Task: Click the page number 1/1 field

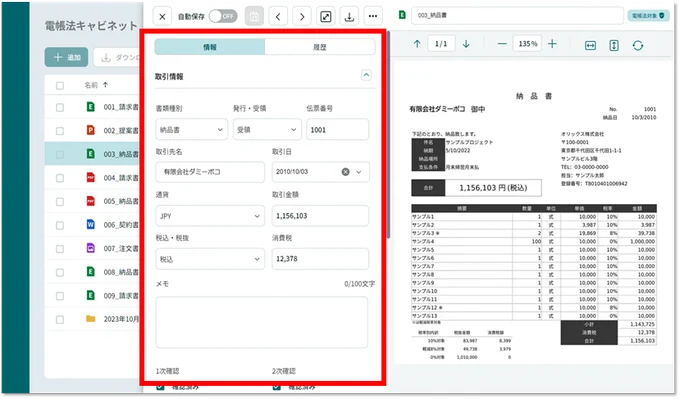Action: [441, 44]
